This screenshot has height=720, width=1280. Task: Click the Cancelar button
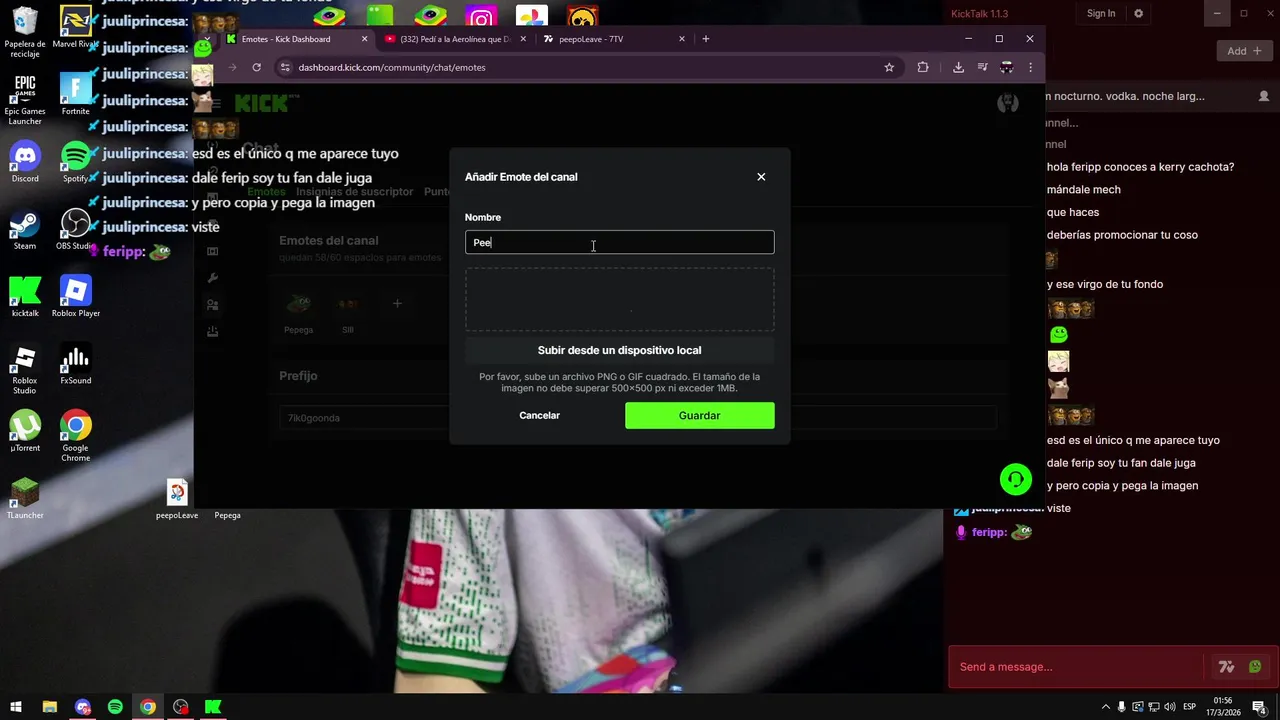pyautogui.click(x=539, y=415)
